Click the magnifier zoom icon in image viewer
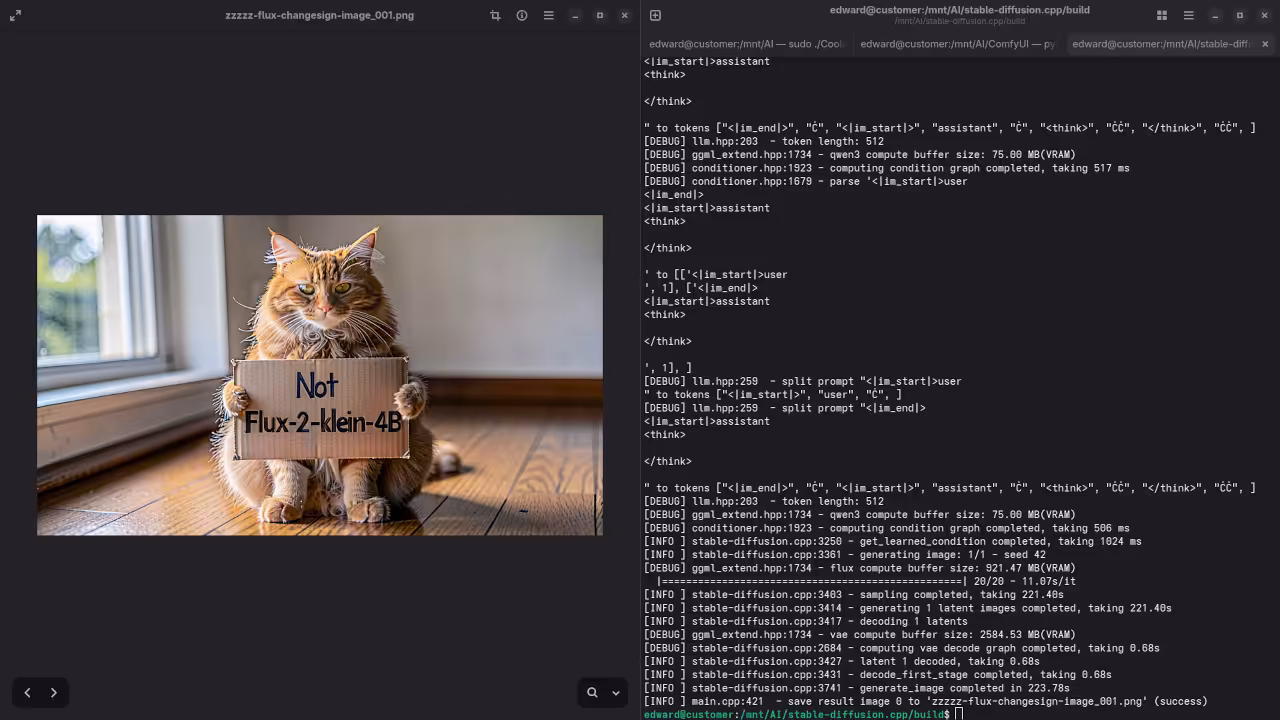Viewport: 1280px width, 720px height. [x=592, y=692]
